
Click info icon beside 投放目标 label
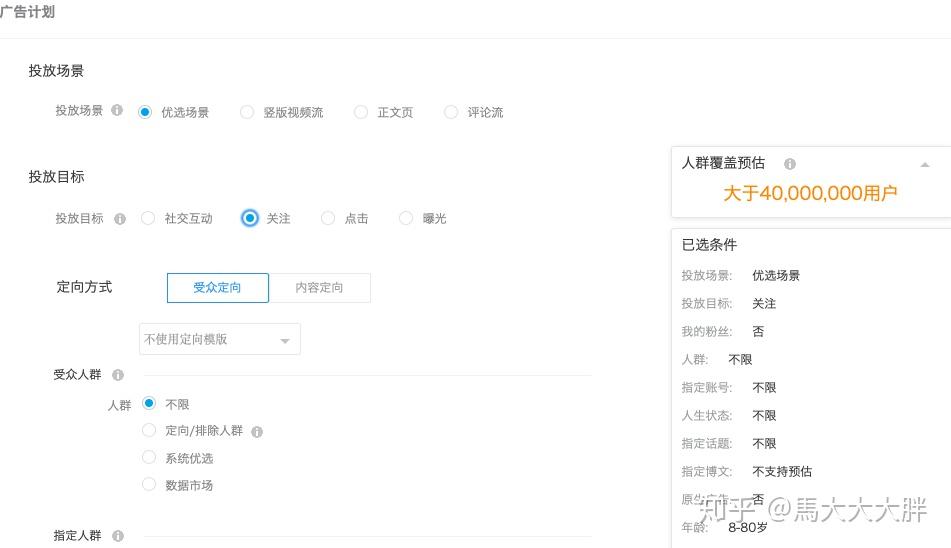point(120,219)
